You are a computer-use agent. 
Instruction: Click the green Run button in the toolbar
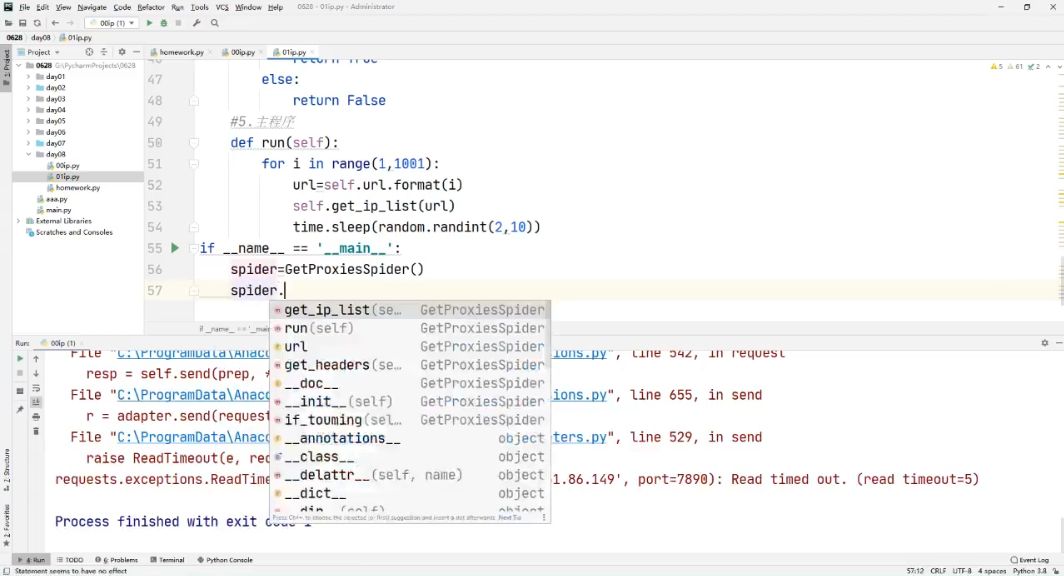coord(150,23)
